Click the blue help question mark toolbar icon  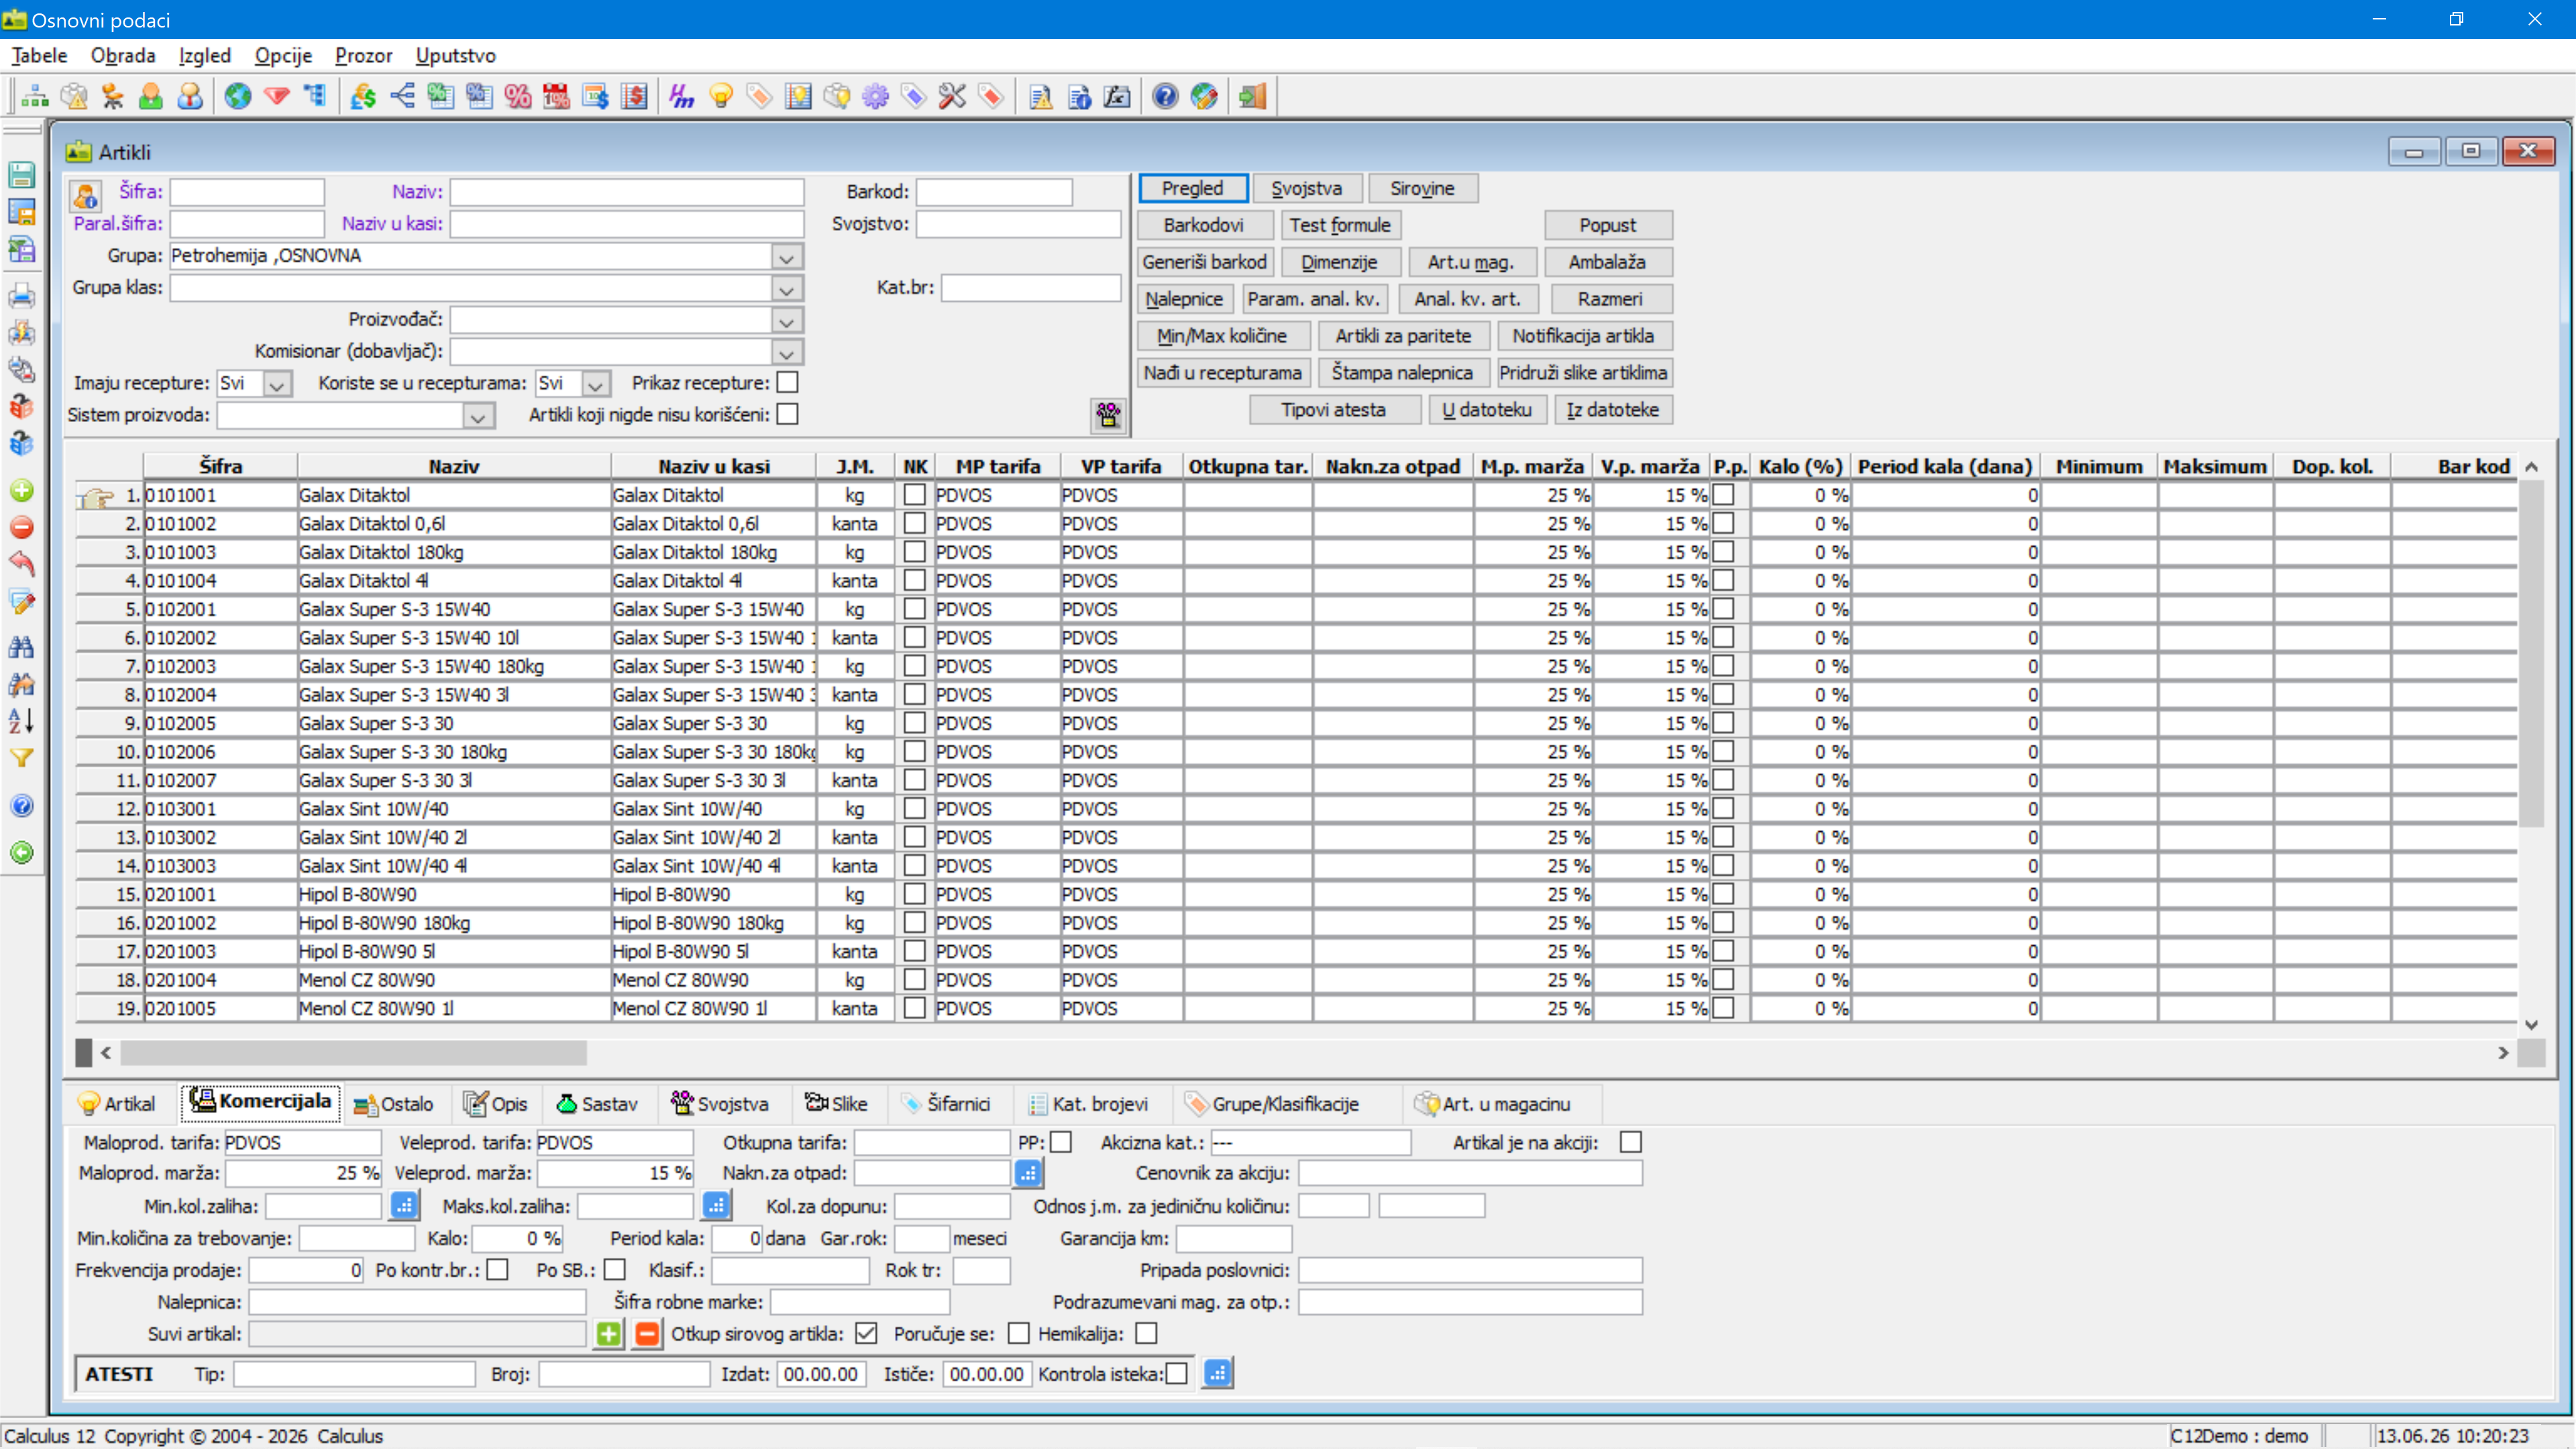pos(1165,96)
